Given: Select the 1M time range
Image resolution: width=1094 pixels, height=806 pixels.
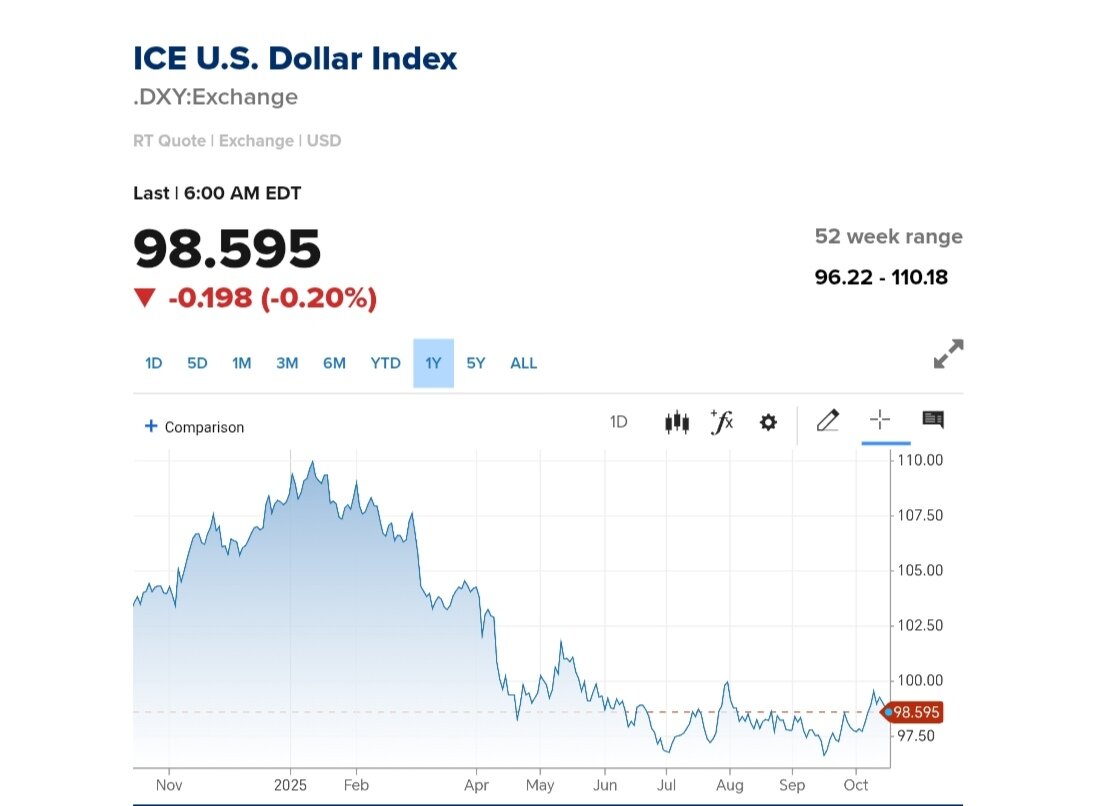Looking at the screenshot, I should coord(241,363).
